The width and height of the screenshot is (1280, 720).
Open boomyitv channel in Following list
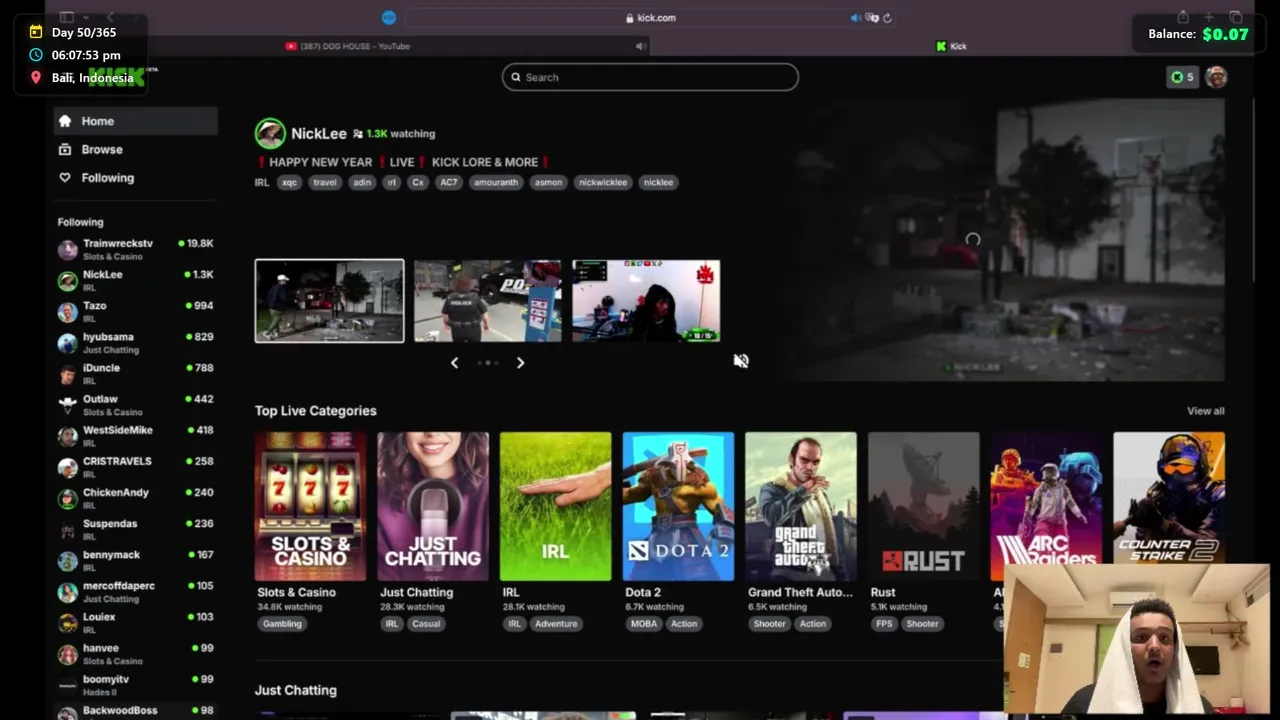pos(135,685)
